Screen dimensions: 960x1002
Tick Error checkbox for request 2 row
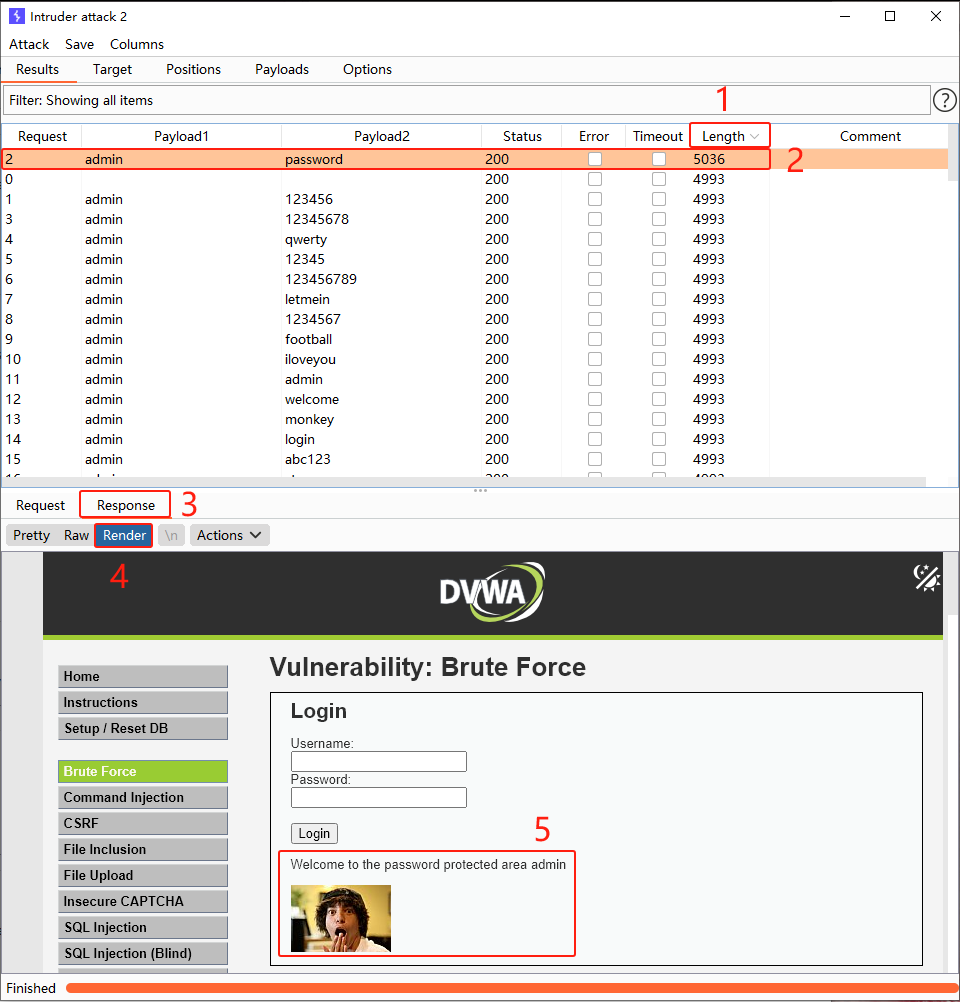[595, 159]
